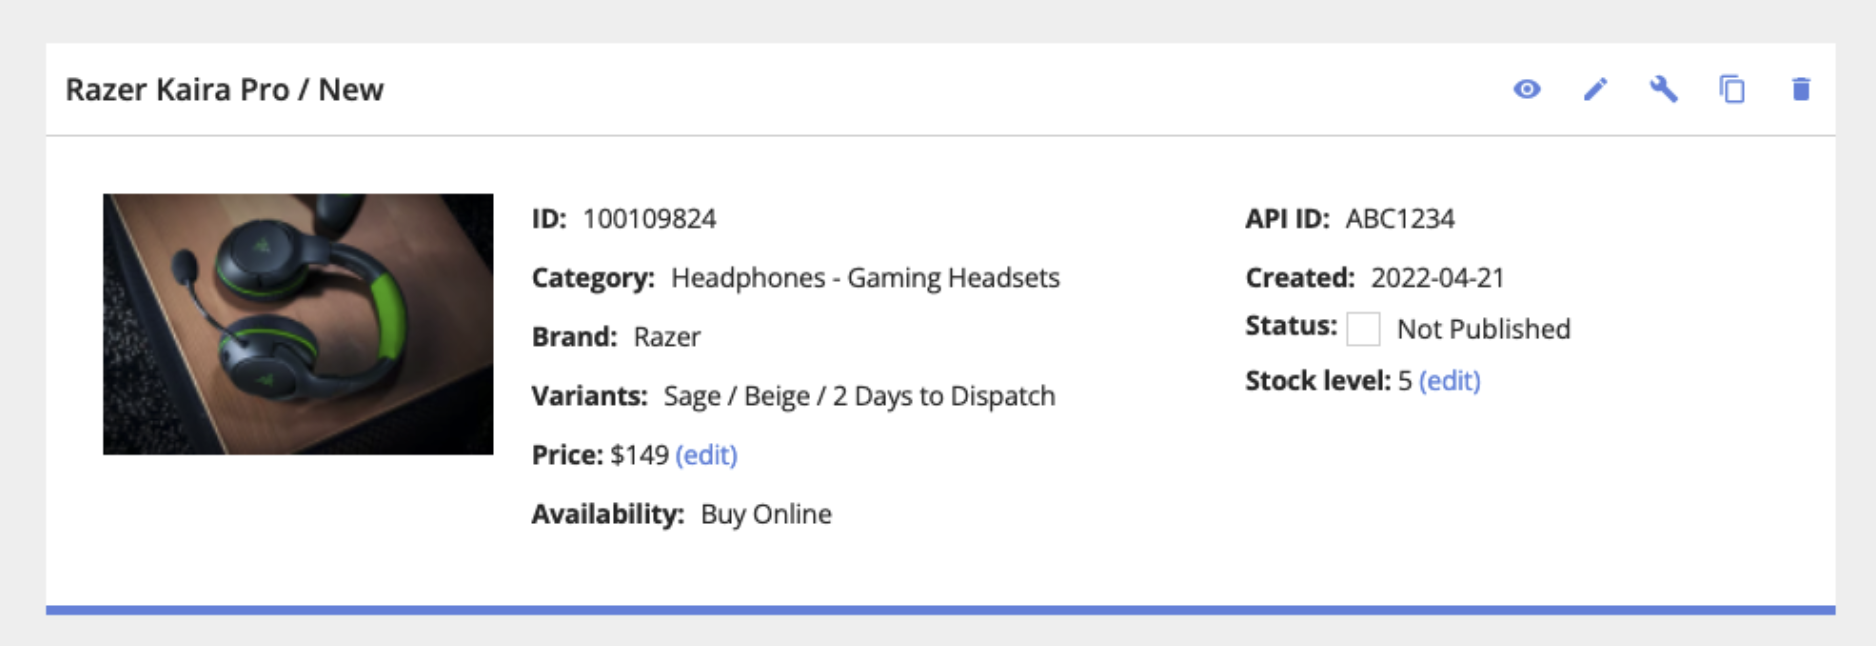Click the pencil edit icon
This screenshot has height=646, width=1876.
click(x=1595, y=89)
